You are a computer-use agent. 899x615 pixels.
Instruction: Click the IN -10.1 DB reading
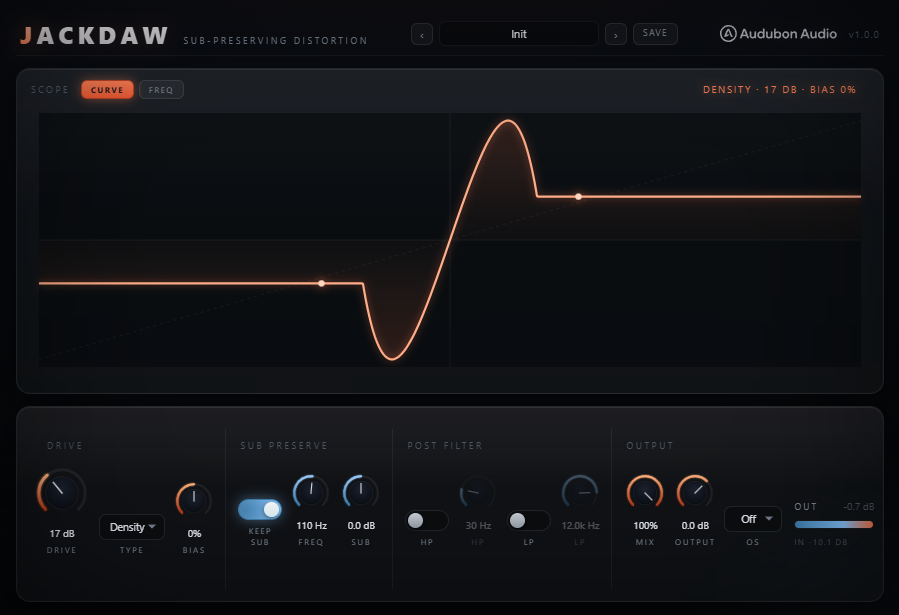point(821,542)
